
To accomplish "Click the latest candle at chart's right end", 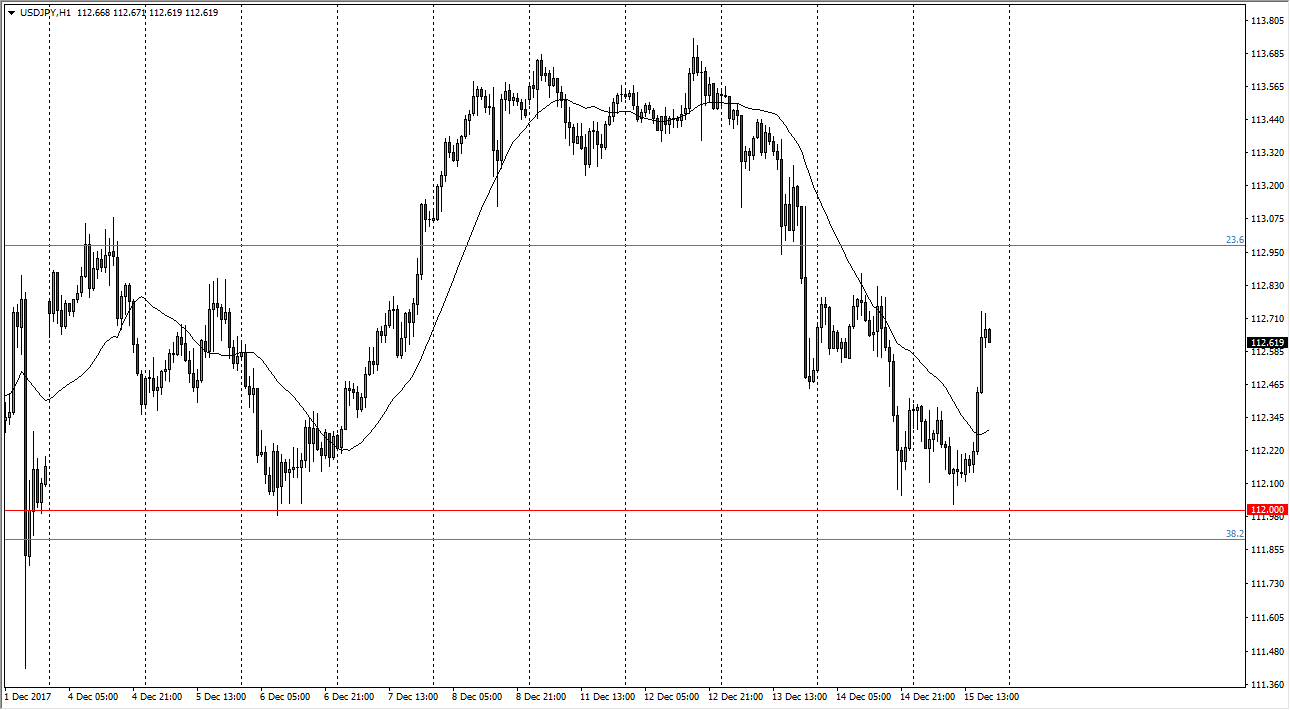I will click(989, 335).
